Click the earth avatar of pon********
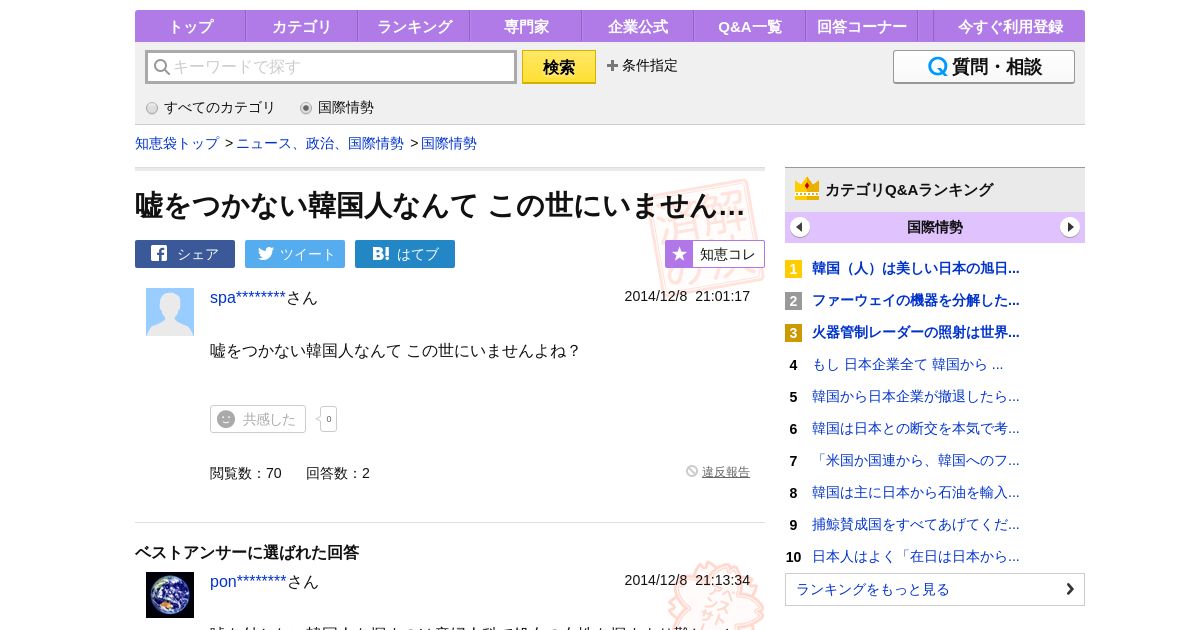The image size is (1200, 630). click(x=170, y=595)
